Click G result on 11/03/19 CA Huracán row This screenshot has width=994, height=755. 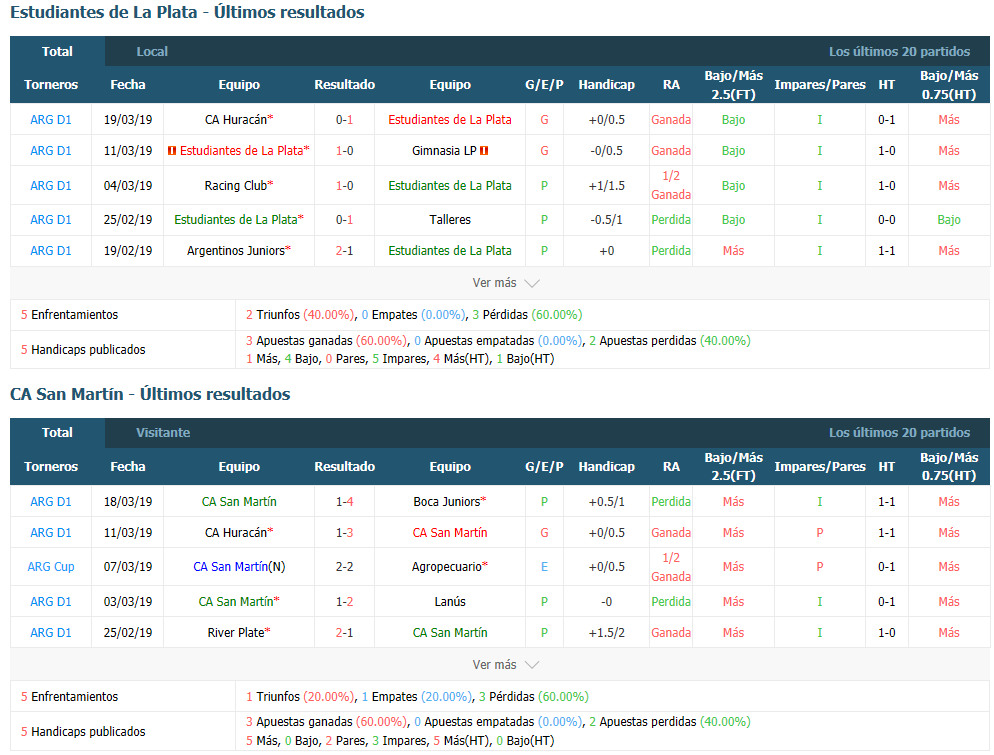[544, 533]
